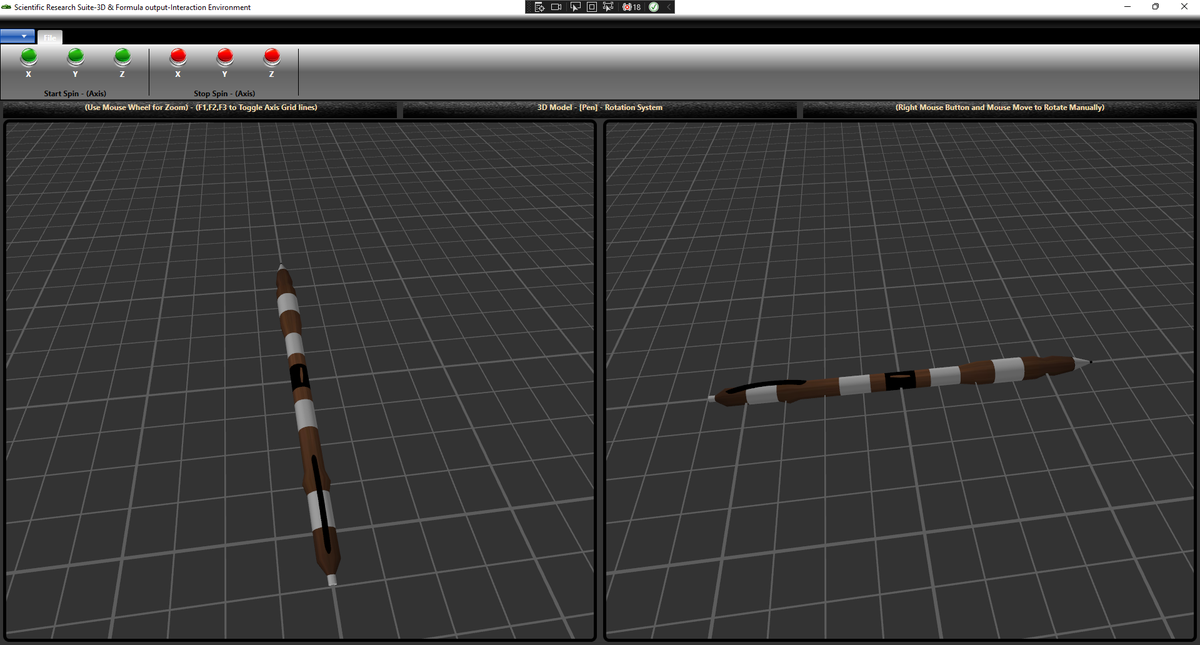Click the 3D Model Pen Rotation System header
This screenshot has height=645, width=1200.
point(601,107)
